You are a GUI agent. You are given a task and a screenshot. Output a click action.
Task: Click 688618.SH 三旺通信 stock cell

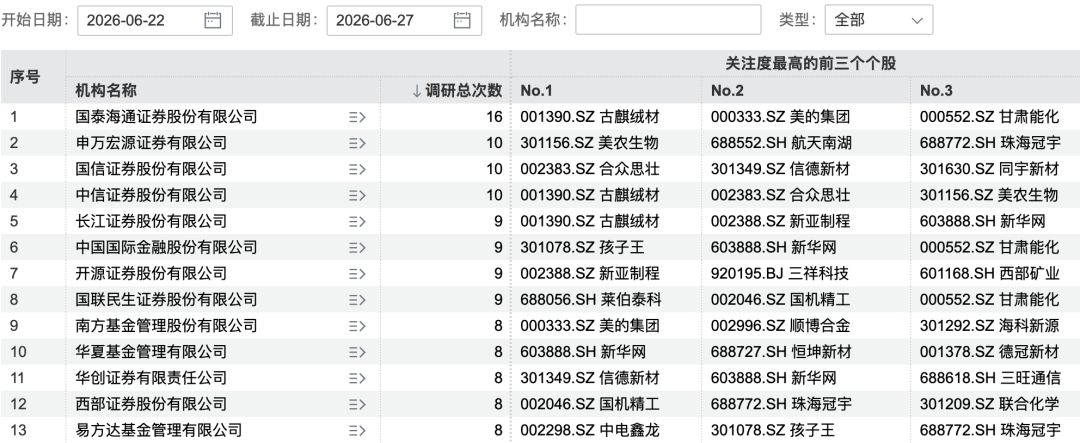(990, 378)
